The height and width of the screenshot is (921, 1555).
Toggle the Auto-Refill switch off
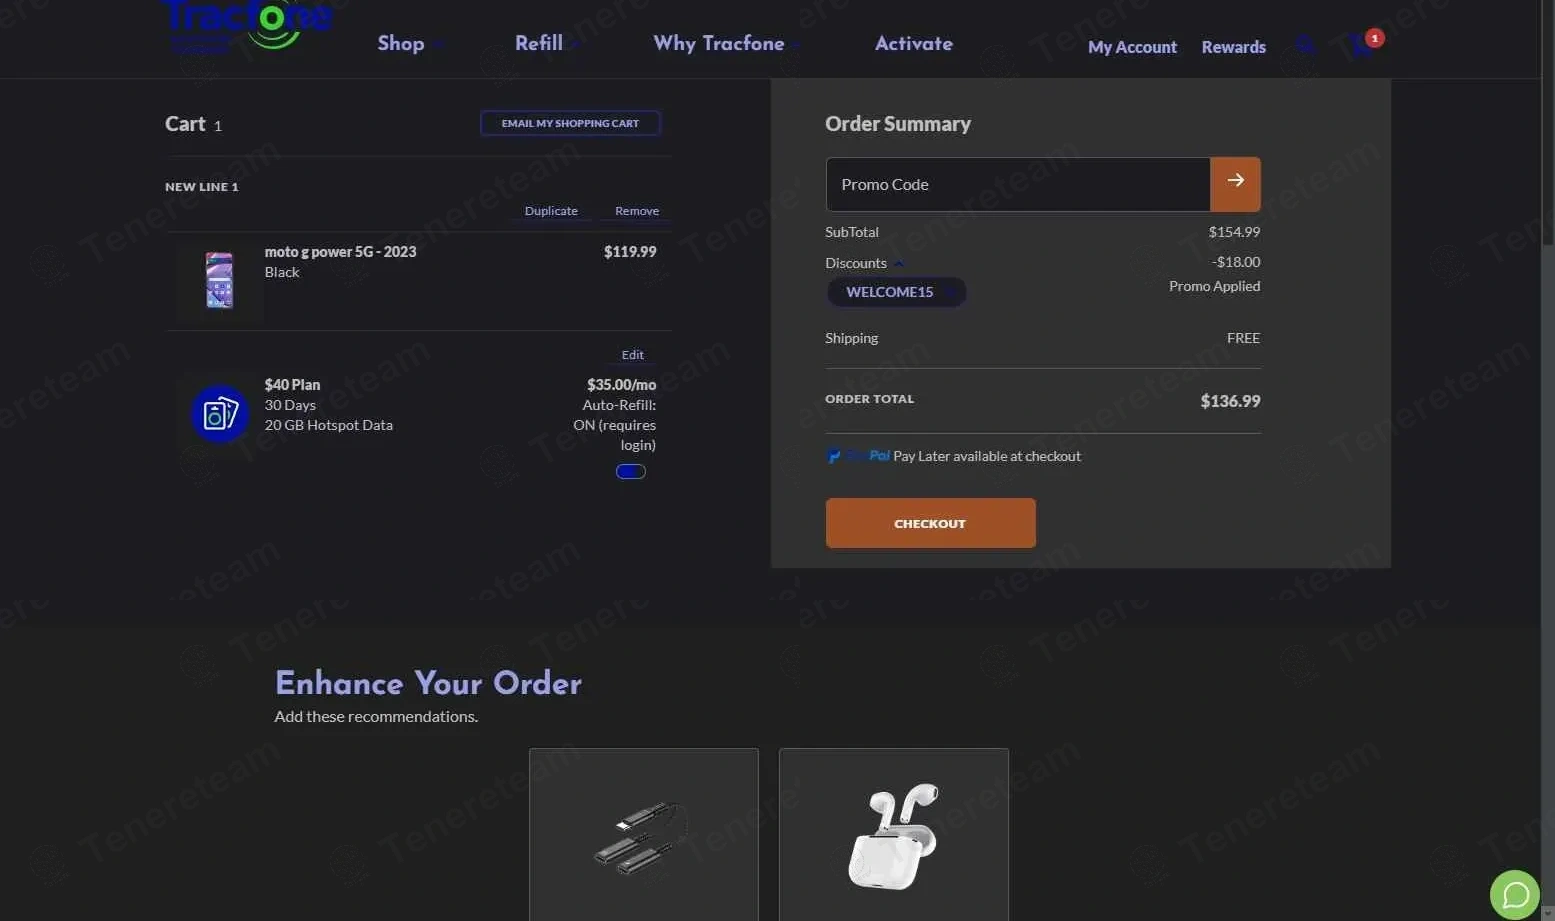coord(631,472)
